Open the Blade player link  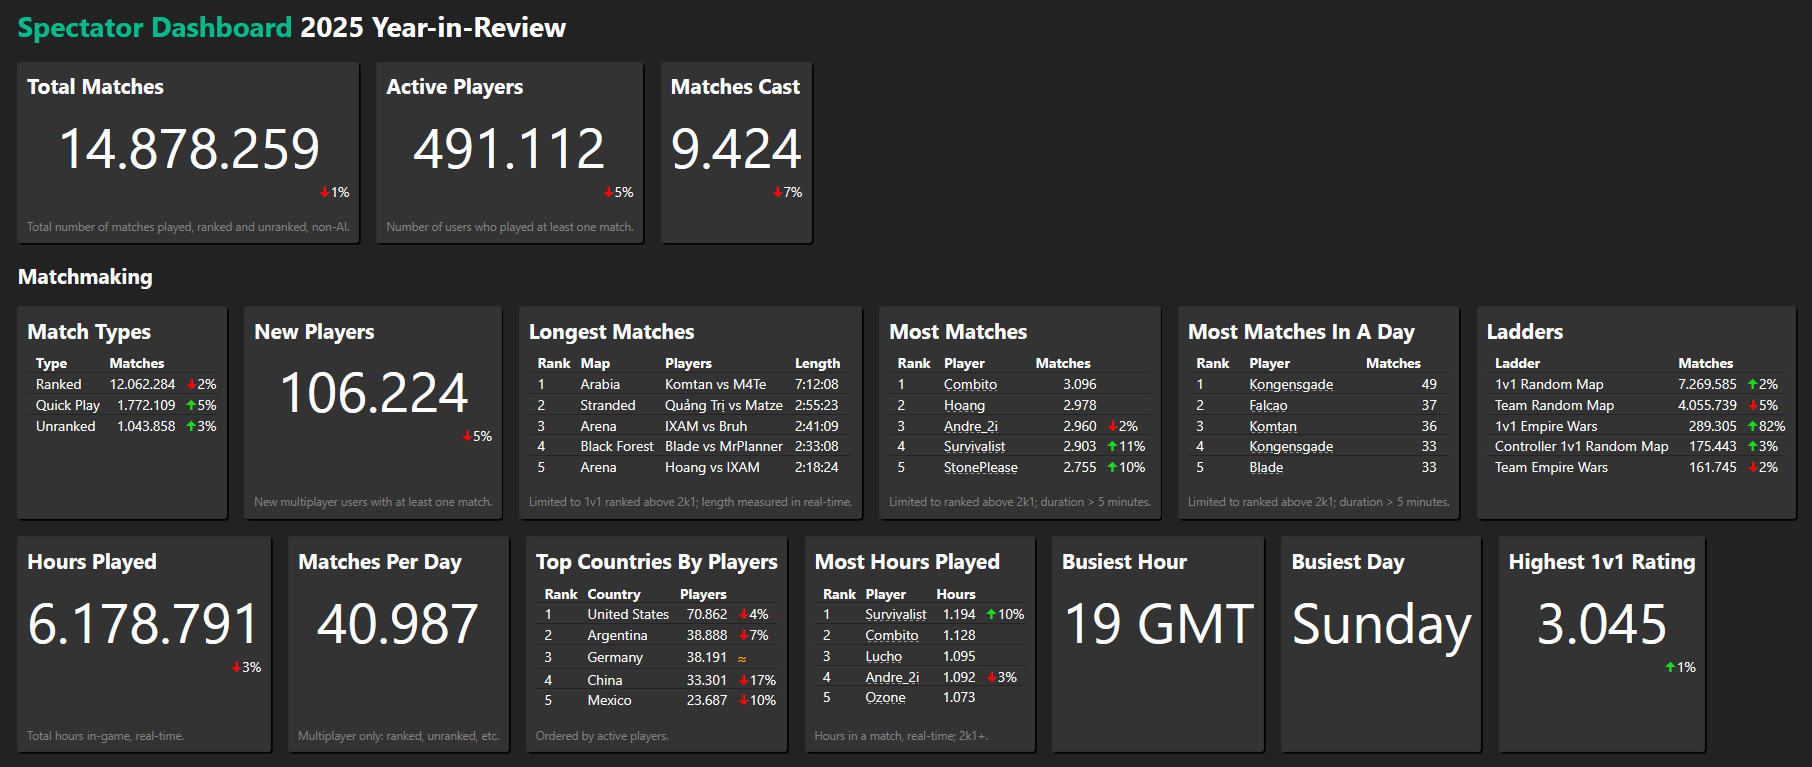(1266, 467)
